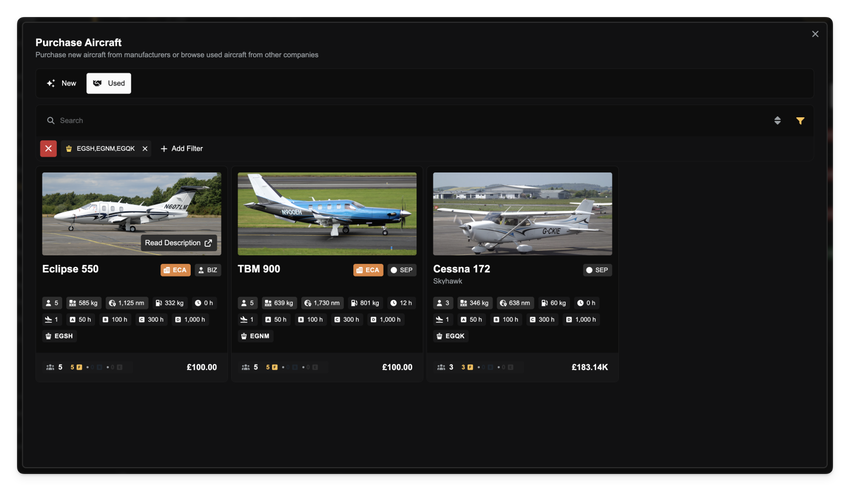This screenshot has height=491, width=850.
Task: Click Add Filter
Action: tap(181, 148)
